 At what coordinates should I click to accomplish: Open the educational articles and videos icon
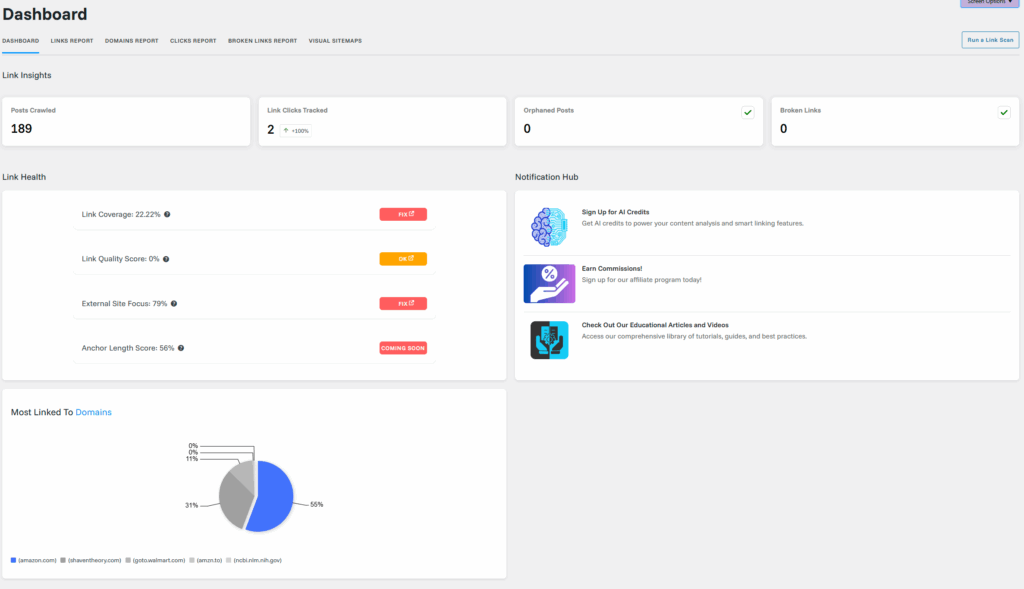click(549, 340)
